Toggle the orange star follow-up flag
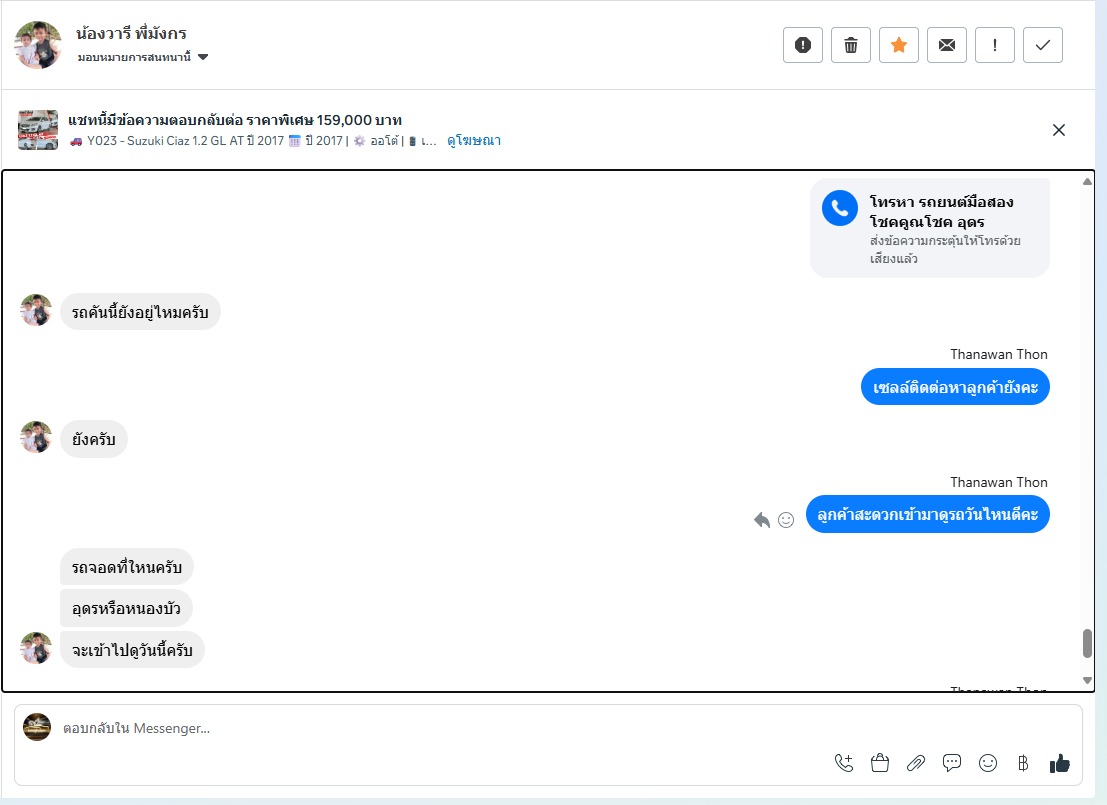The width and height of the screenshot is (1107, 805). pos(899,45)
